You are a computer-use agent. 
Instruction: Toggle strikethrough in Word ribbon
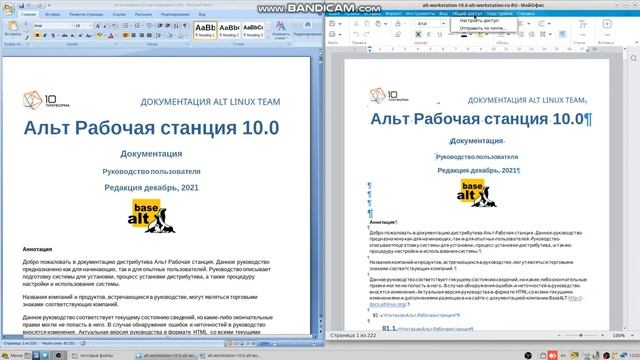click(x=64, y=36)
